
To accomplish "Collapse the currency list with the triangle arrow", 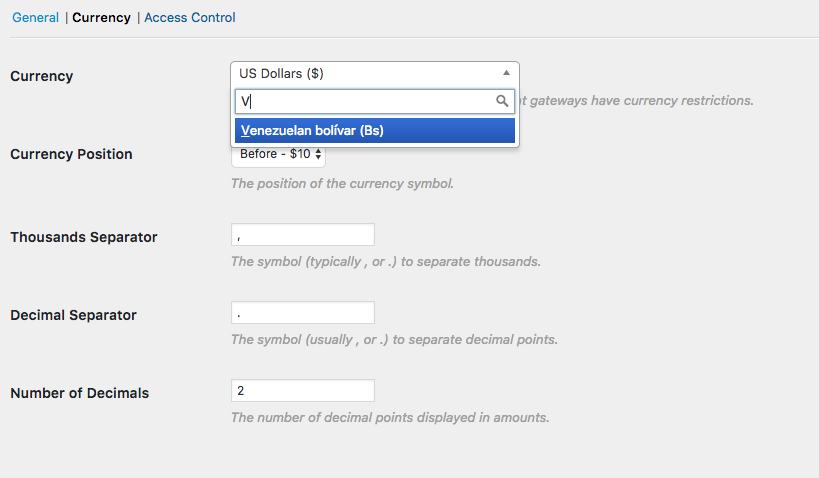I will click(x=506, y=73).
